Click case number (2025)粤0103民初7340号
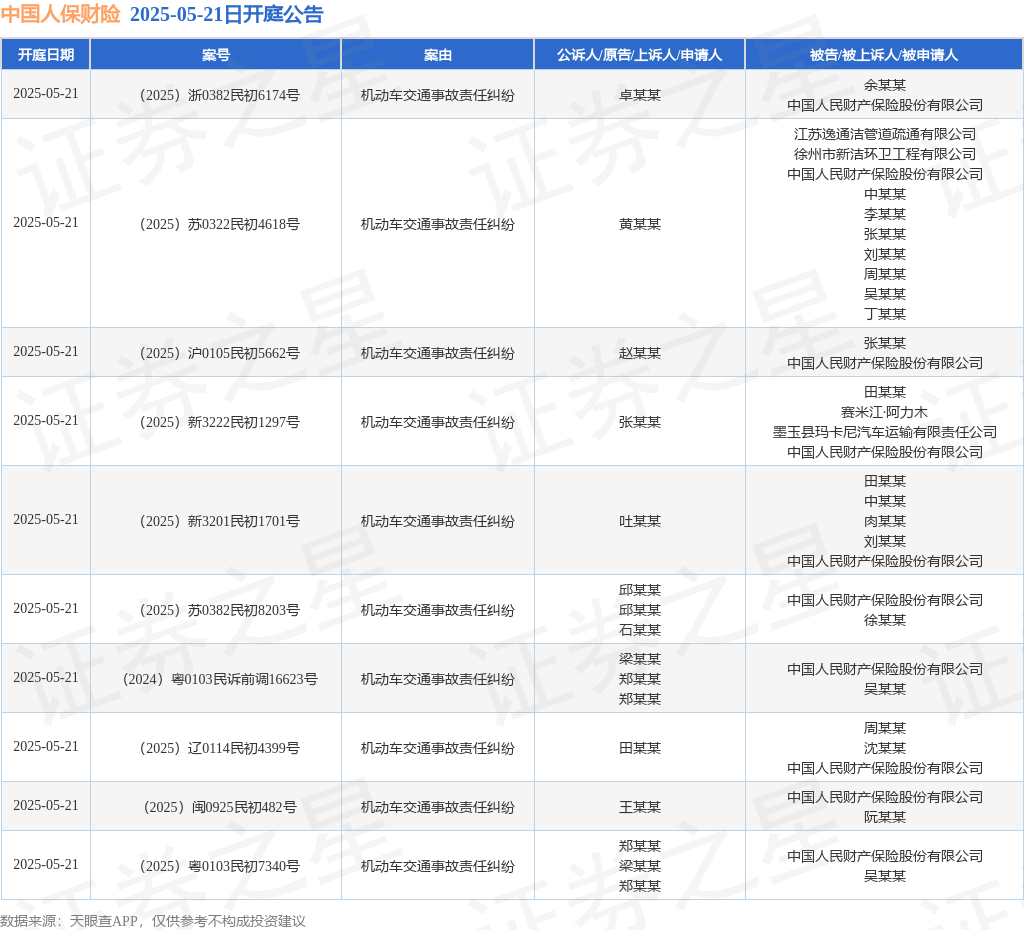The width and height of the screenshot is (1024, 930). click(x=219, y=866)
